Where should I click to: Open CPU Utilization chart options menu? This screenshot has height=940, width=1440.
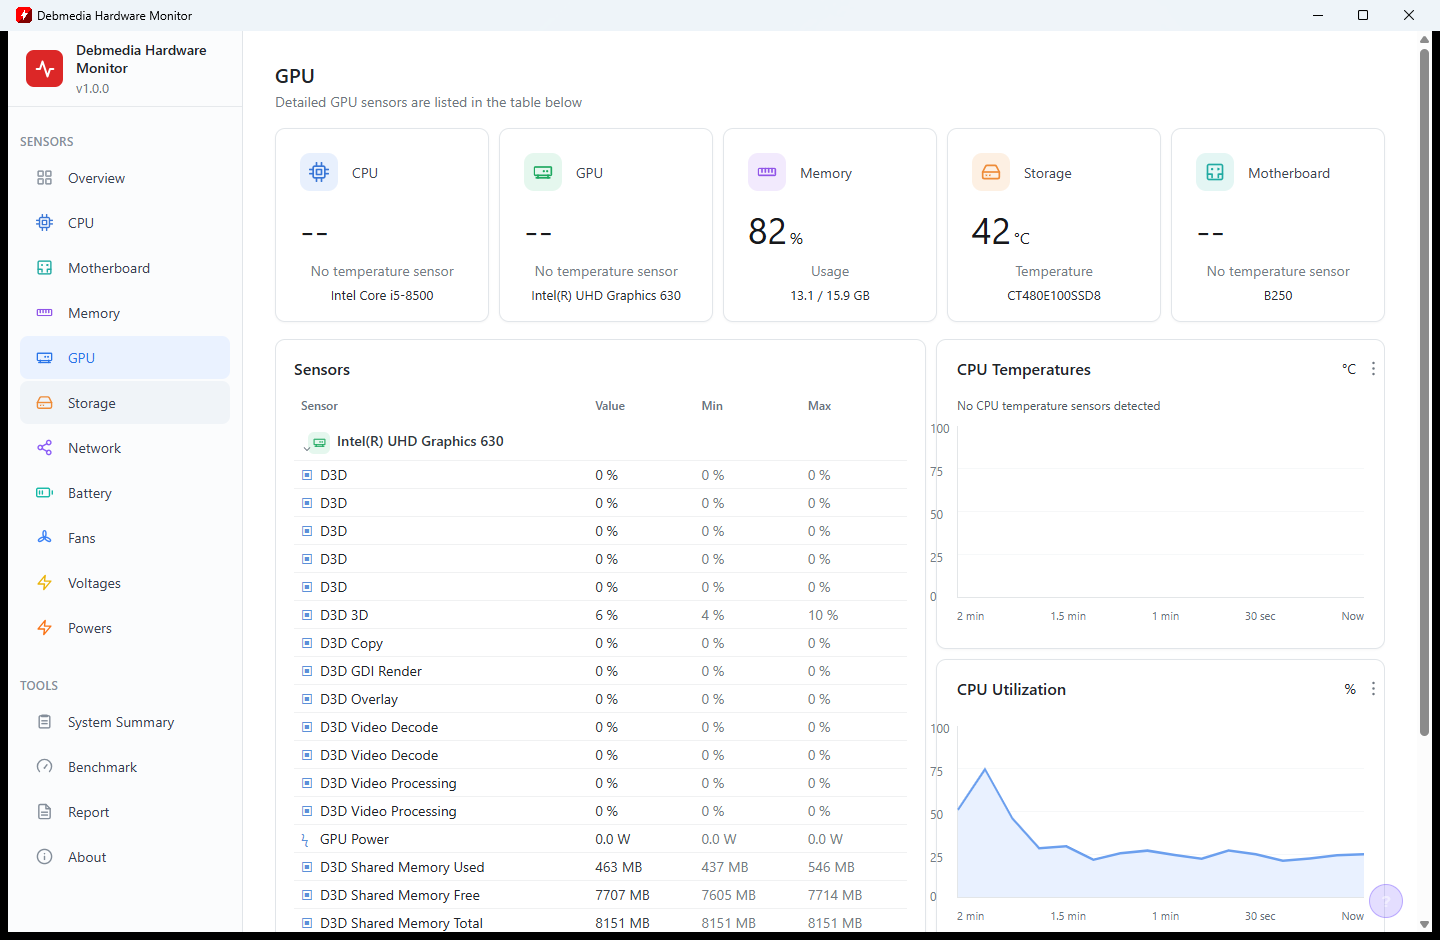(1373, 689)
